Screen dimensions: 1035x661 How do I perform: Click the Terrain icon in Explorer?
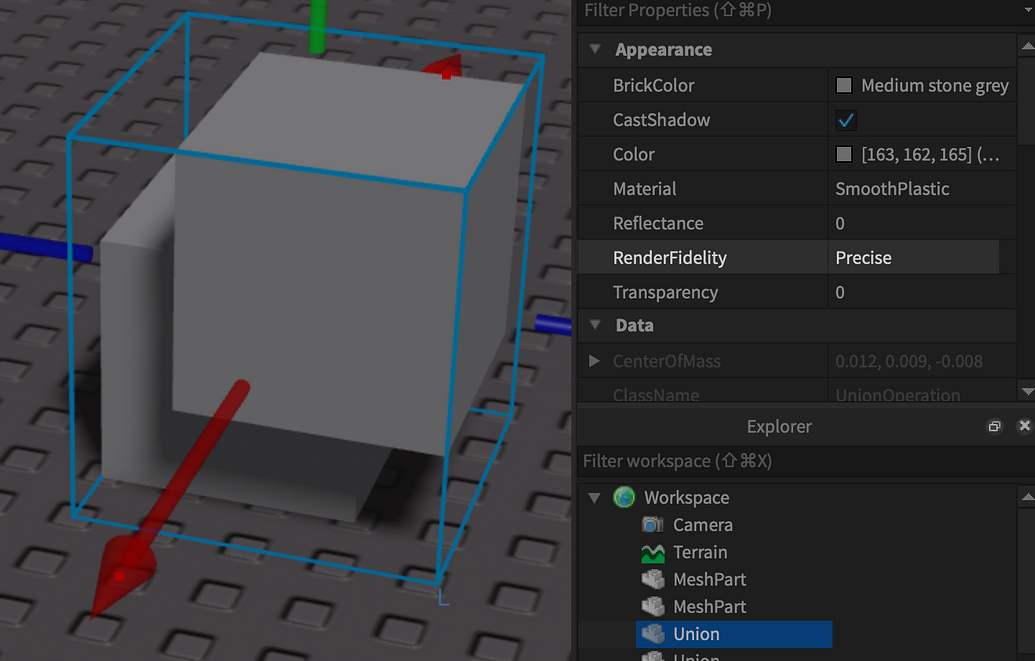(x=651, y=551)
